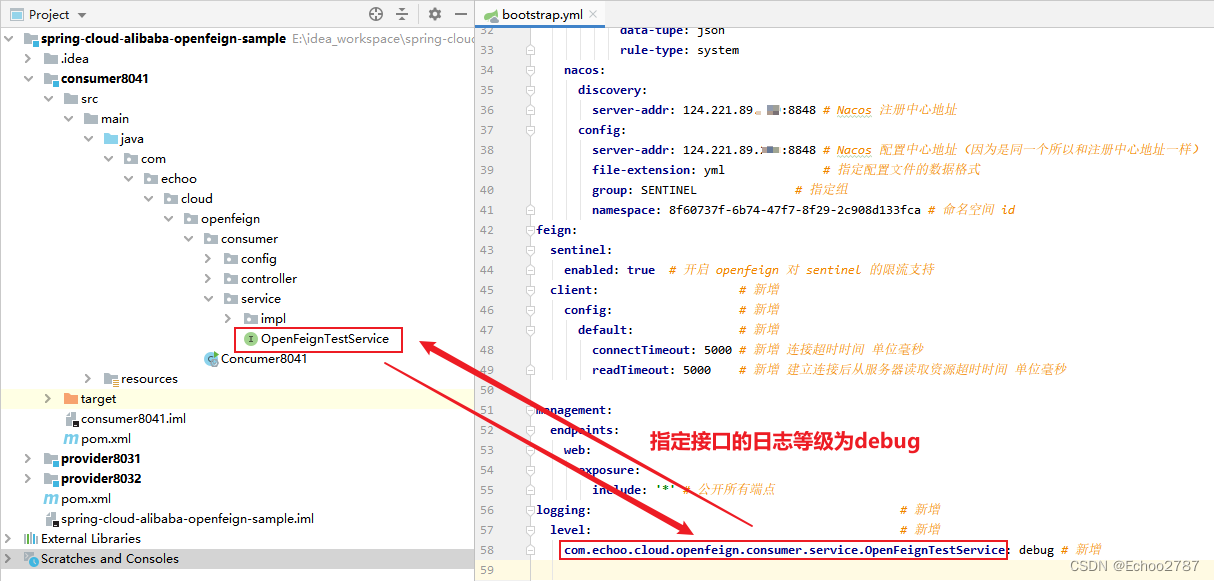1214x581 pixels.
Task: Click the blue java source folder icon
Action: tap(111, 139)
